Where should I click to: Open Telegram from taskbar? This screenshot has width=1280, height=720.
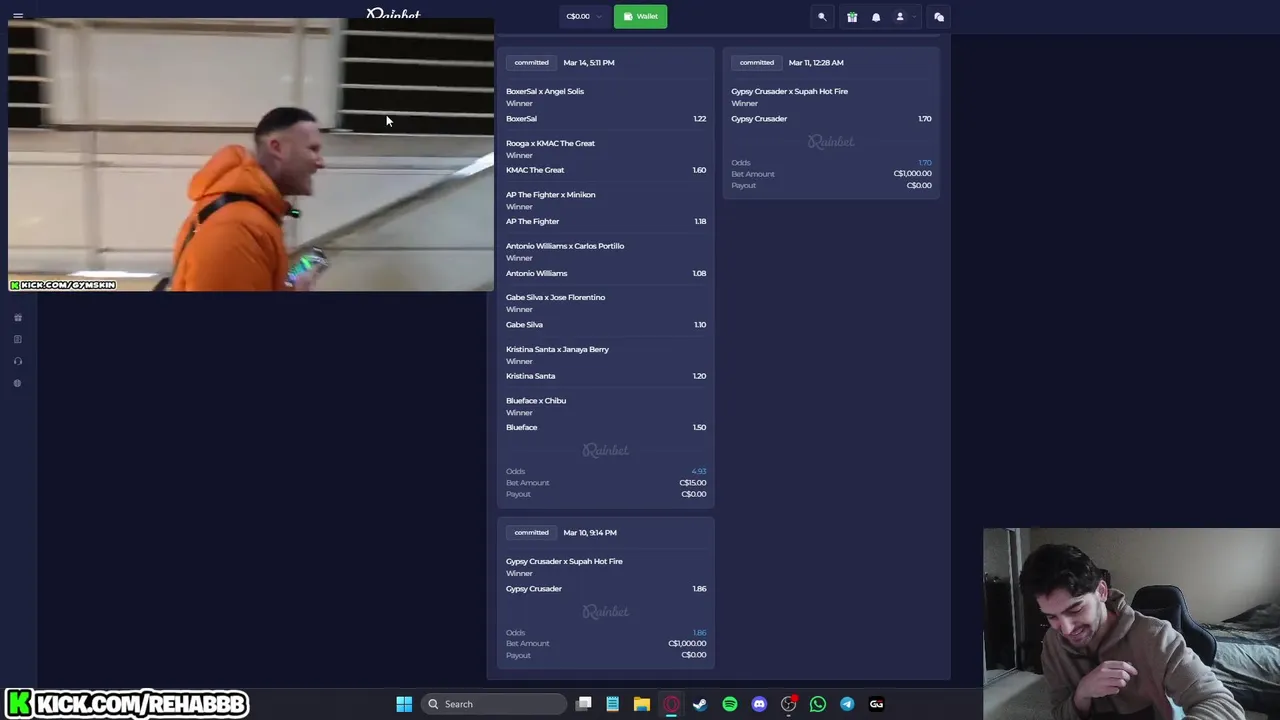coord(847,704)
